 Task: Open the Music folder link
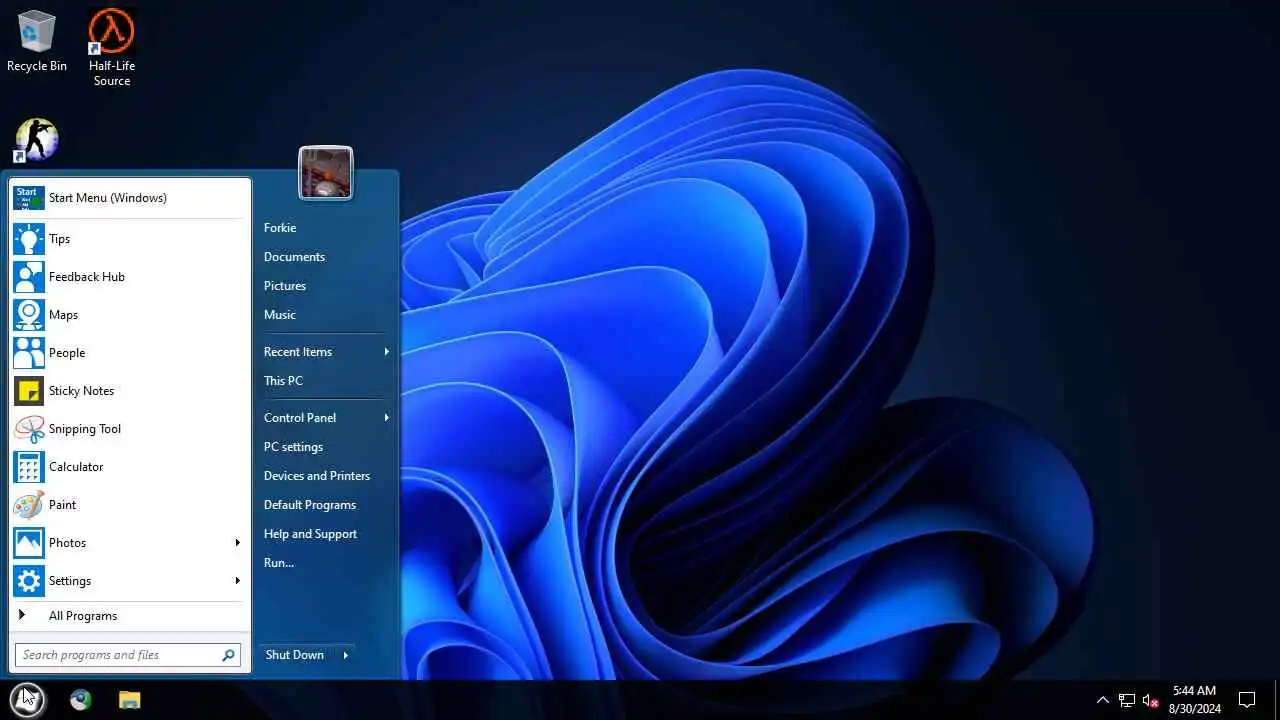(280, 315)
